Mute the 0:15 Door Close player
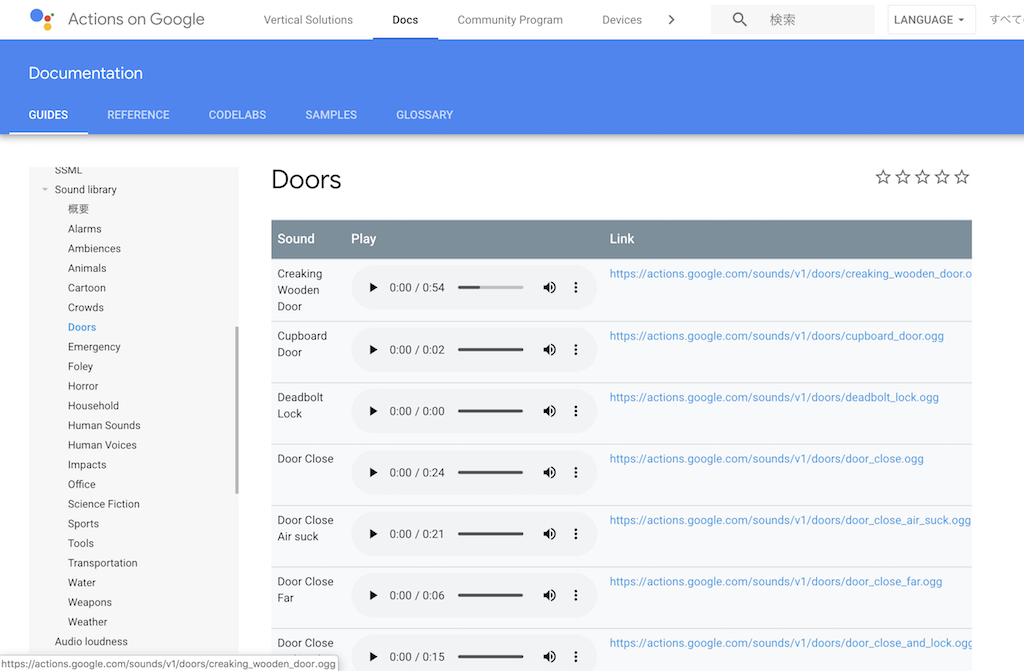 [x=549, y=657]
